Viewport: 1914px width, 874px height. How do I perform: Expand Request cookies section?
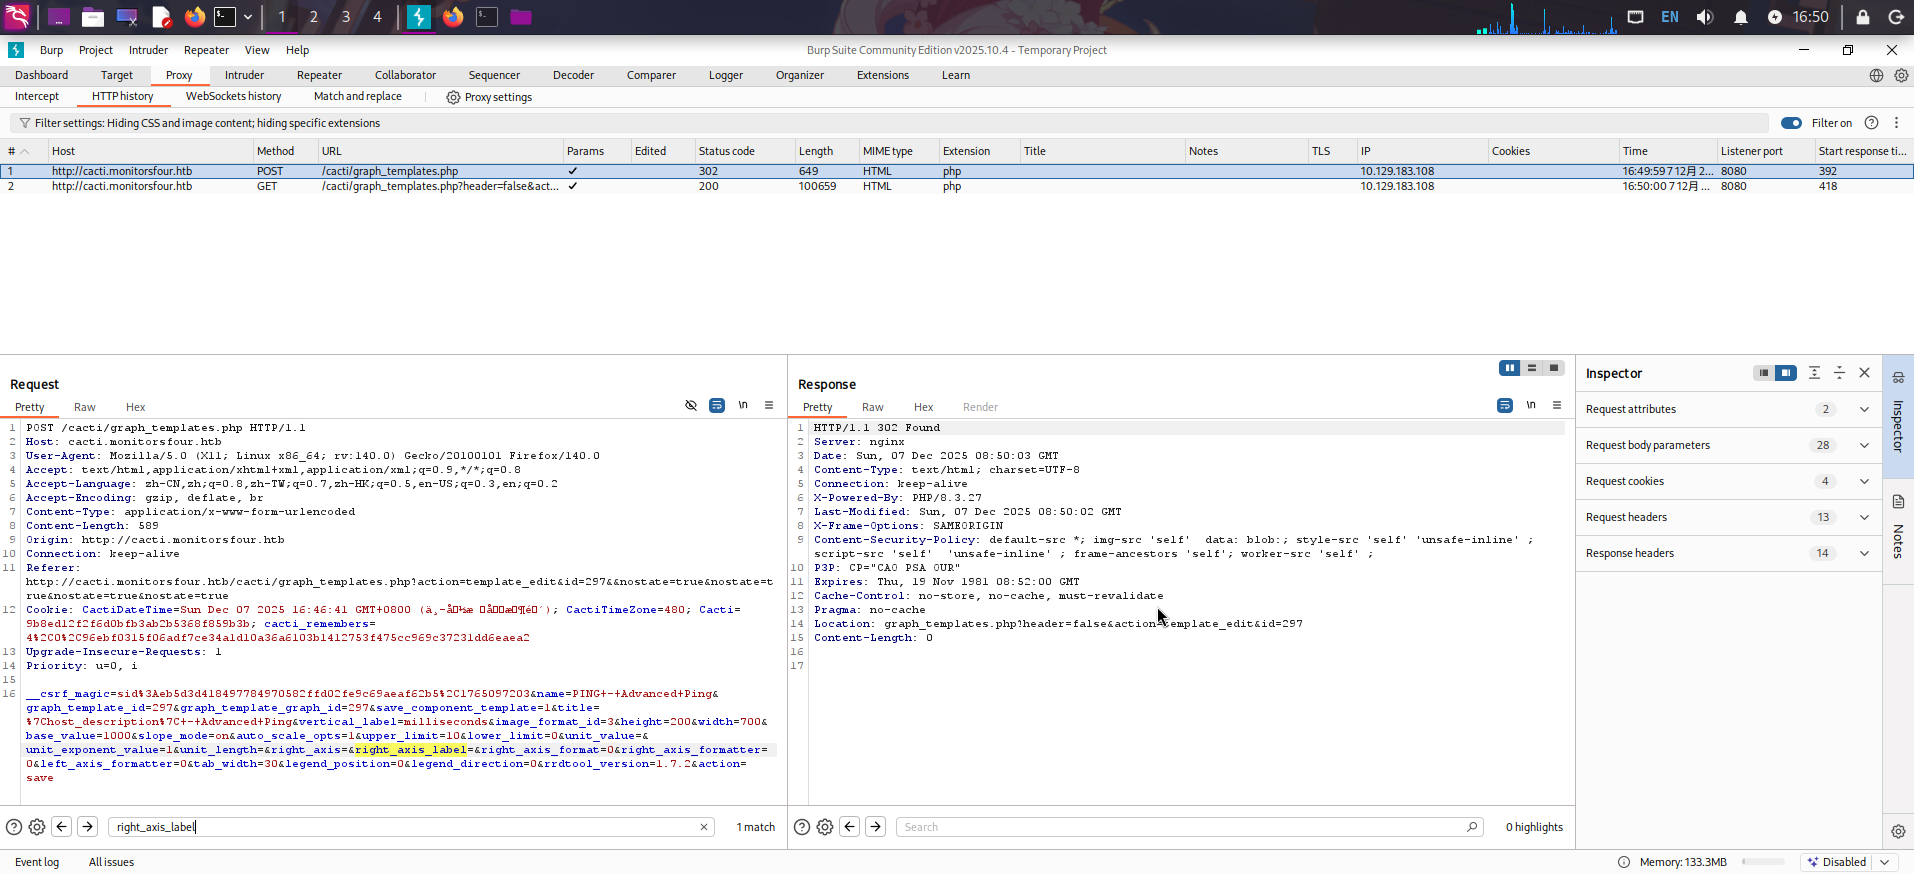[x=1863, y=481]
